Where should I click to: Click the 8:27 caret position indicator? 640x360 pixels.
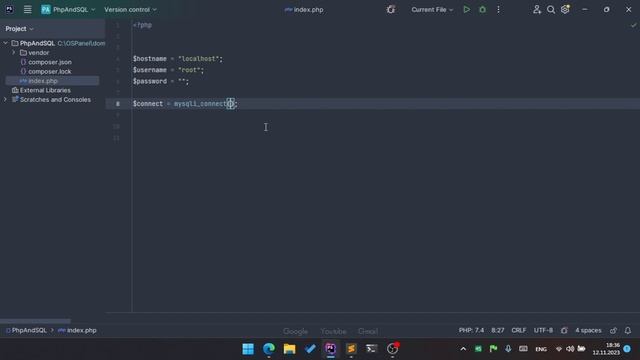tap(498, 330)
